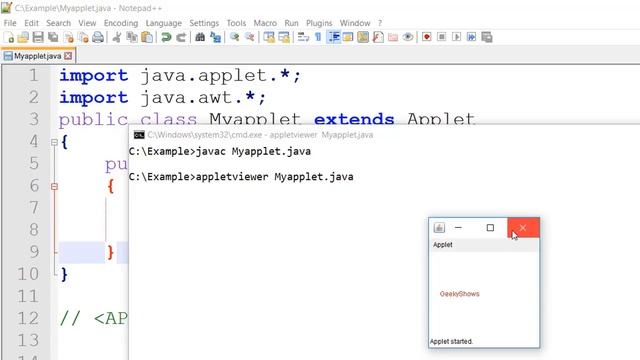Viewport: 640px width, 360px height.
Task: Open Folder as Workspace icon
Action: pos(393,38)
